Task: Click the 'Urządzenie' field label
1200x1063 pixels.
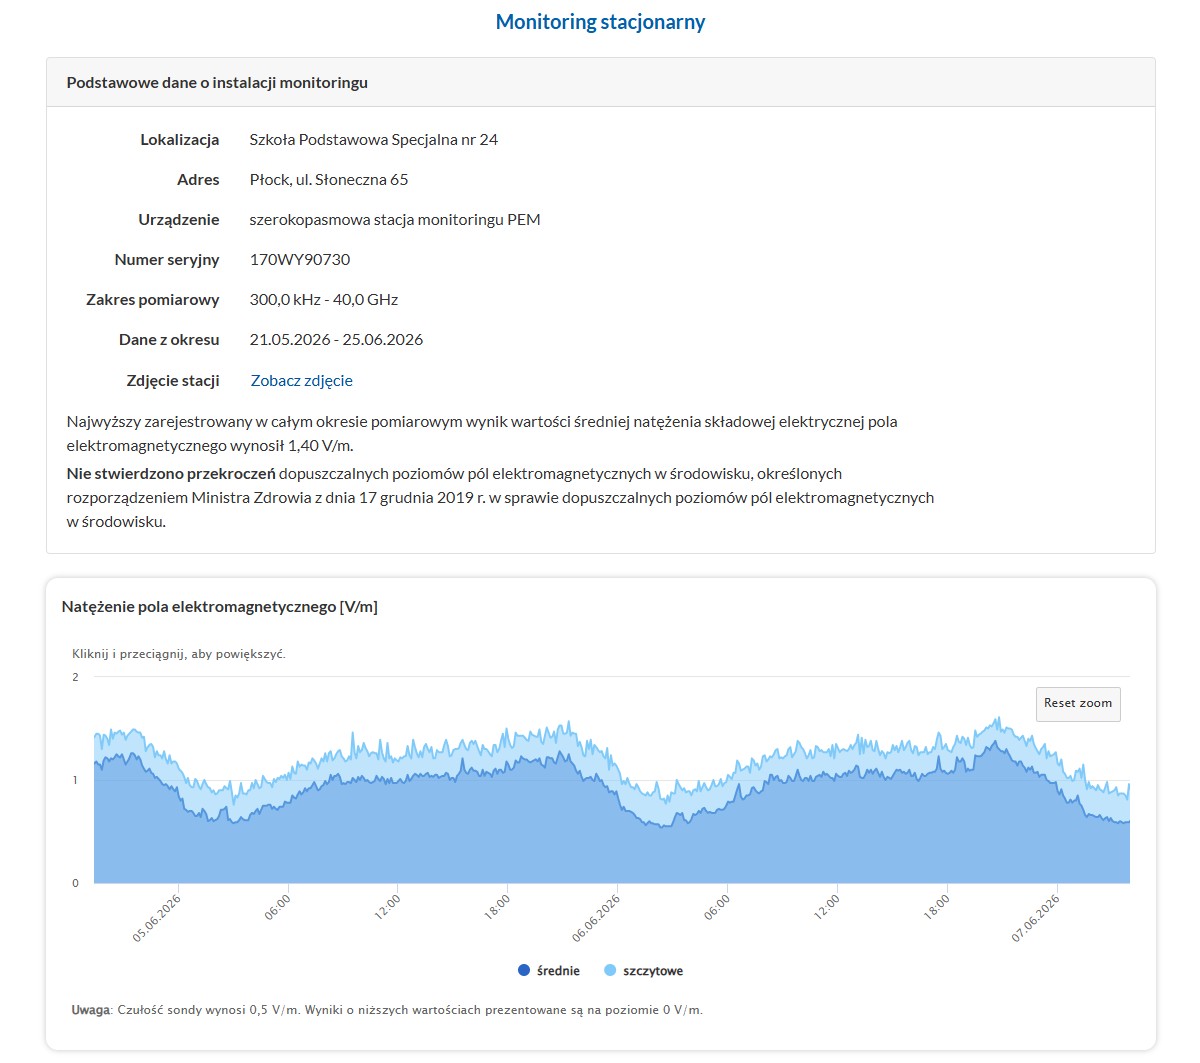Action: click(x=179, y=220)
